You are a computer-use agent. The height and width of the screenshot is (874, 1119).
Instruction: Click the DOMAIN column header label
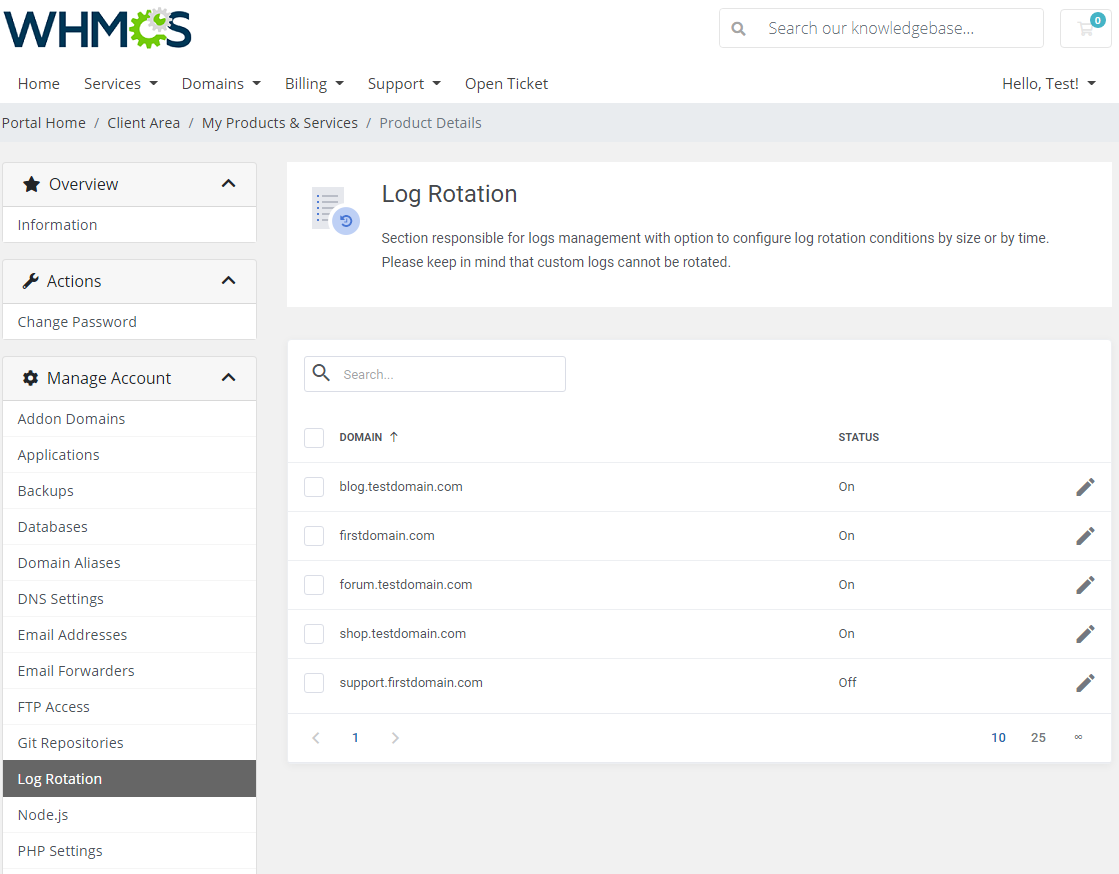360,437
